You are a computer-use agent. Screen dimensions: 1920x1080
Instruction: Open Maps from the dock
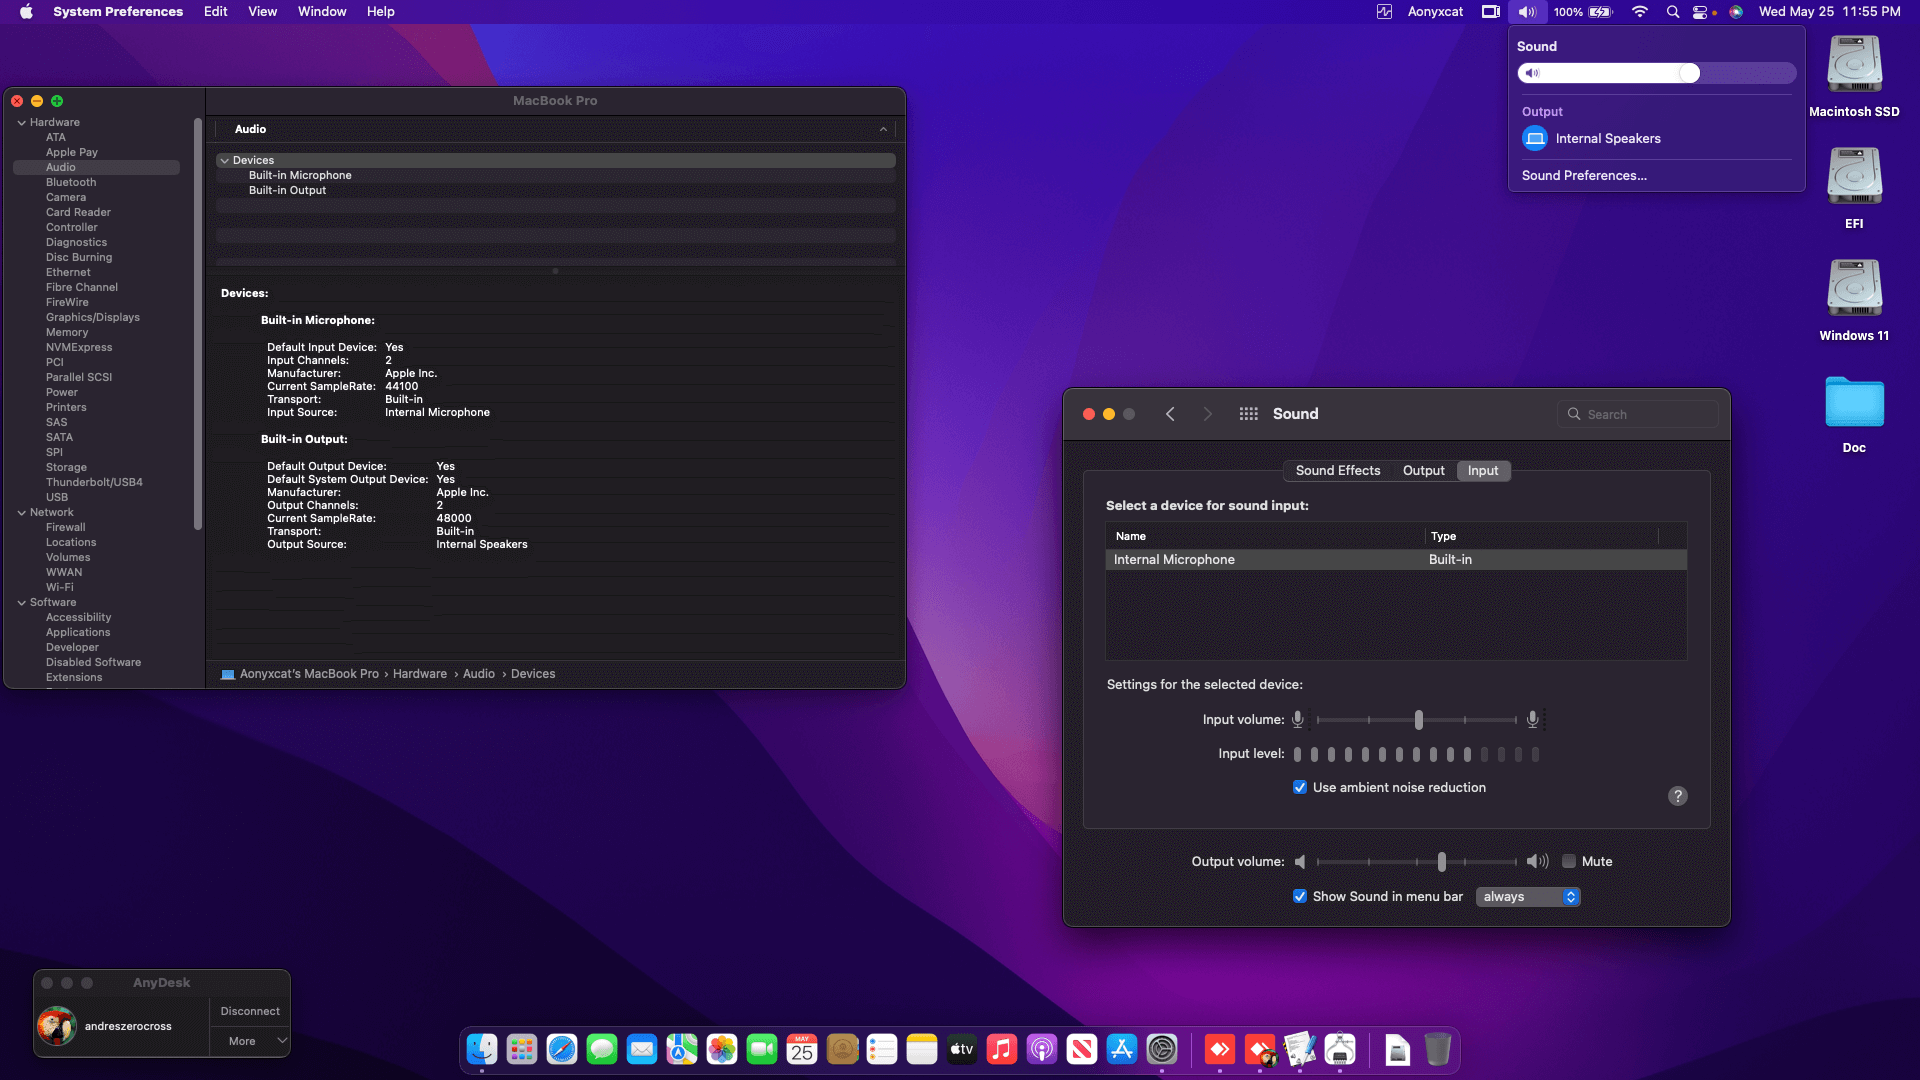click(682, 1049)
